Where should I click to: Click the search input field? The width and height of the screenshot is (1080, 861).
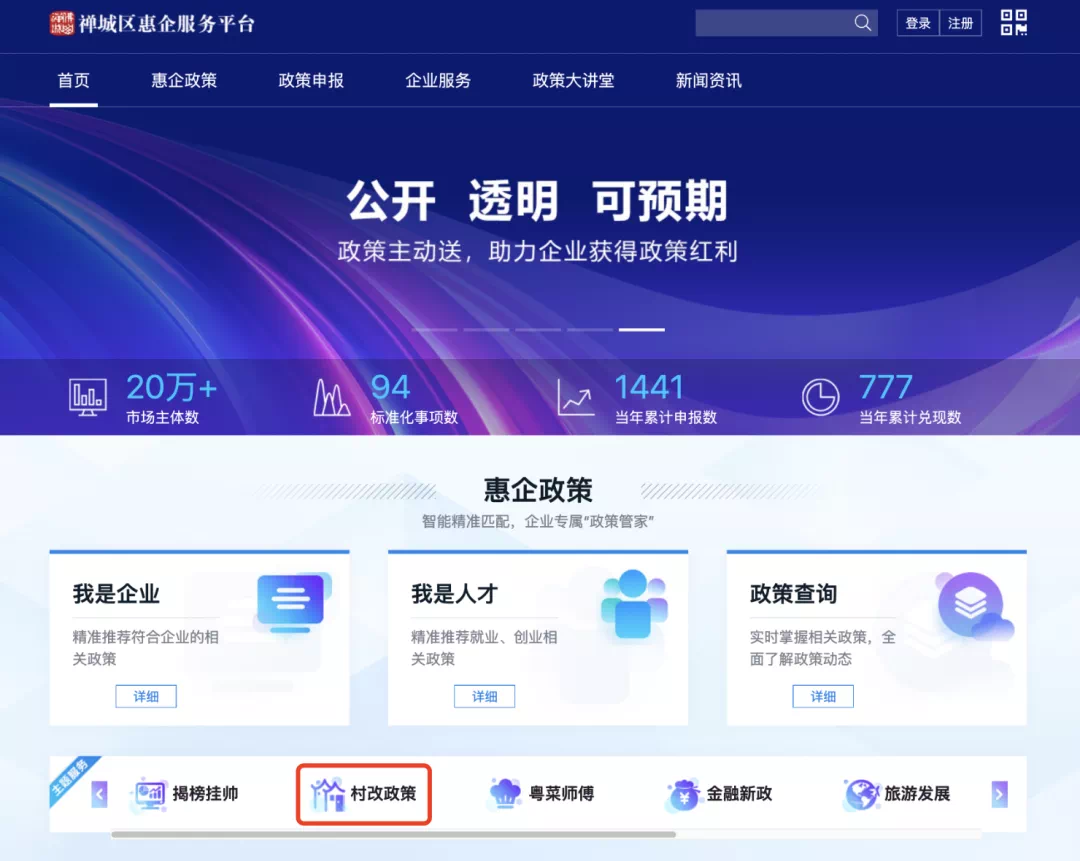coord(774,23)
